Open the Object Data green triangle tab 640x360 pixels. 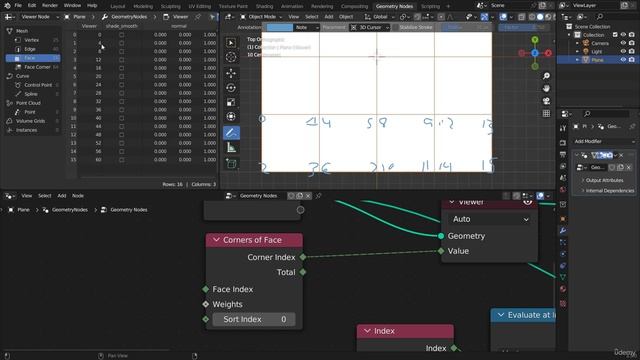pos(563,277)
